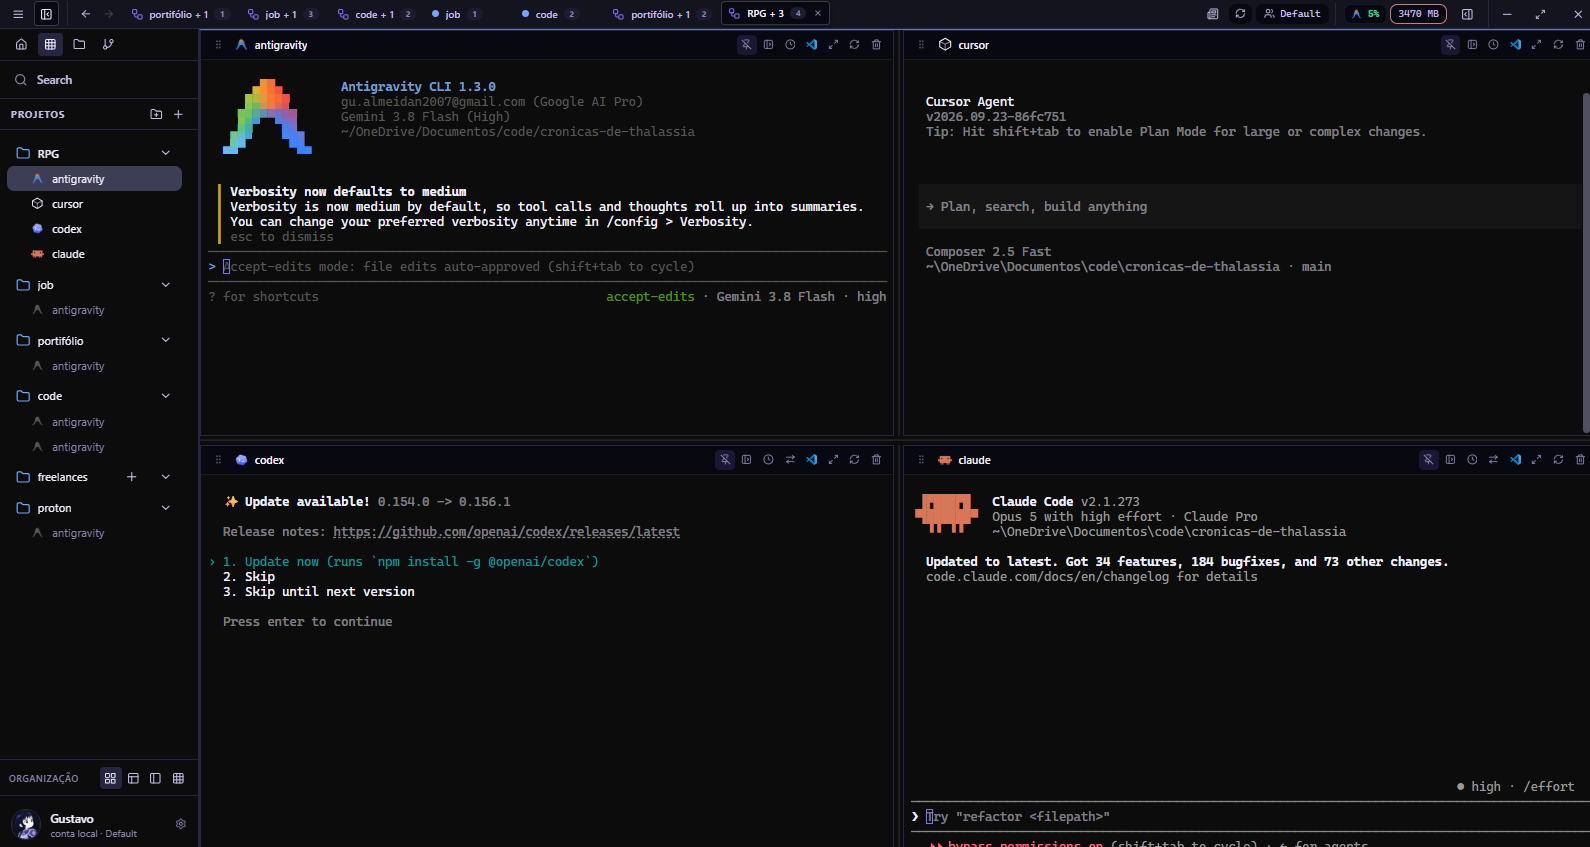Image resolution: width=1590 pixels, height=847 pixels.
Task: Expand the freelances project folder
Action: 166,477
